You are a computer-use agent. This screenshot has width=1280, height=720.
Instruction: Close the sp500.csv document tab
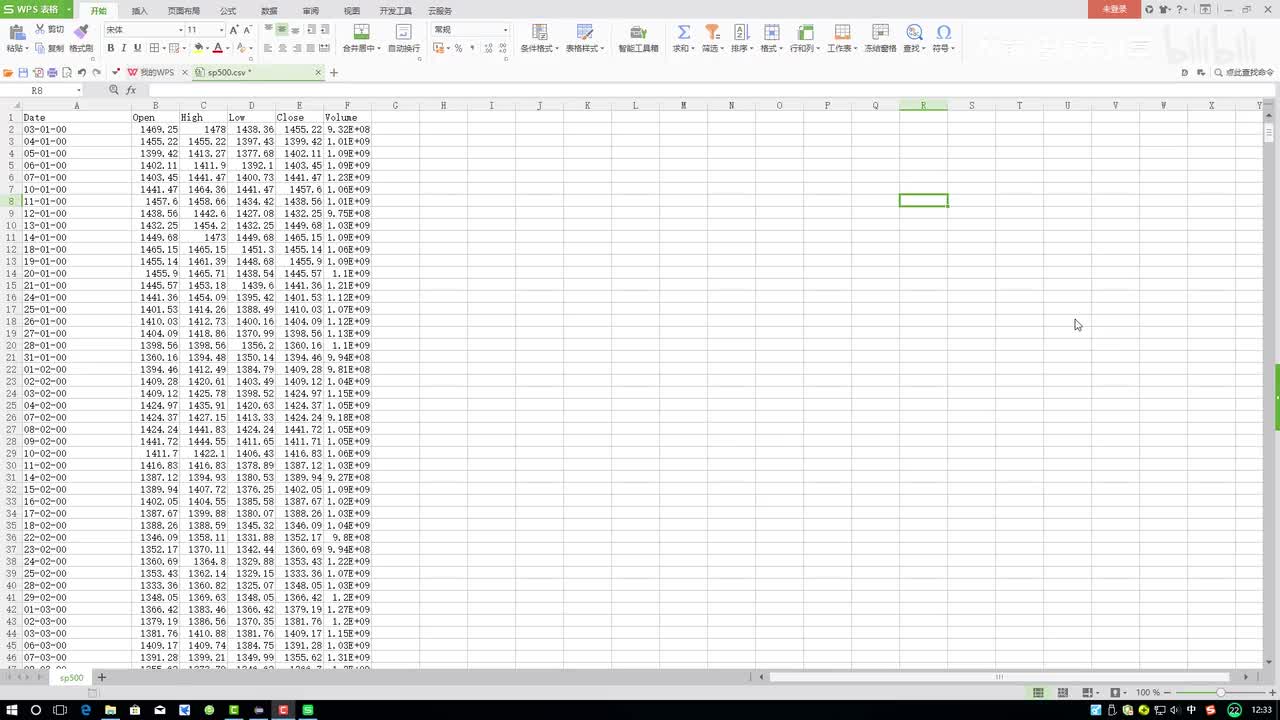pos(318,72)
